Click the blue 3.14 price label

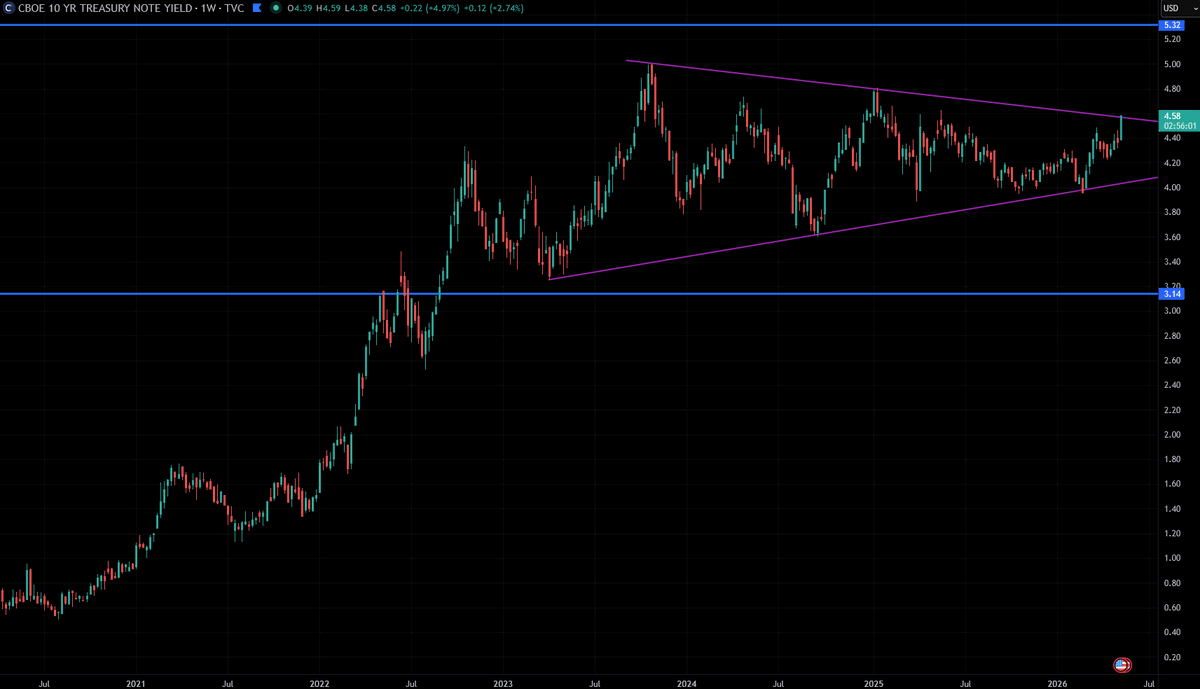click(x=1170, y=294)
